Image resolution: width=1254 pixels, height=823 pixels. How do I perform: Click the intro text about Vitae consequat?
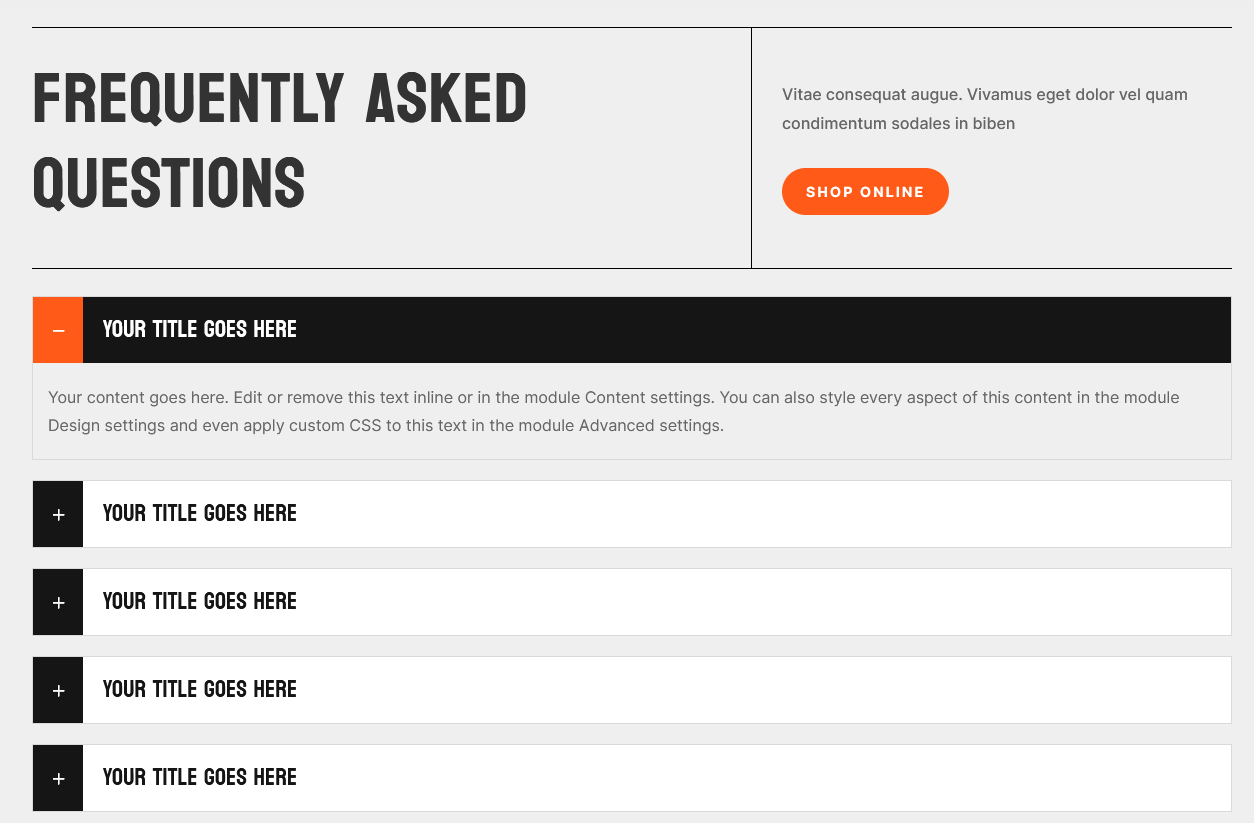click(x=984, y=108)
